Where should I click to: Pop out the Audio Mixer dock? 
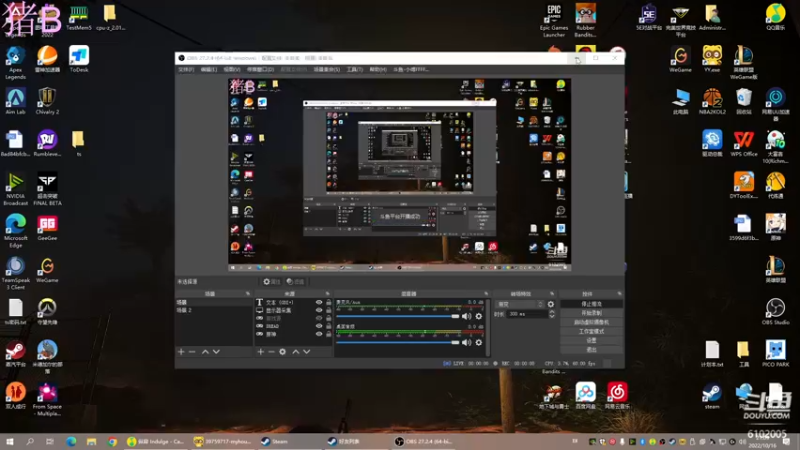coord(486,294)
